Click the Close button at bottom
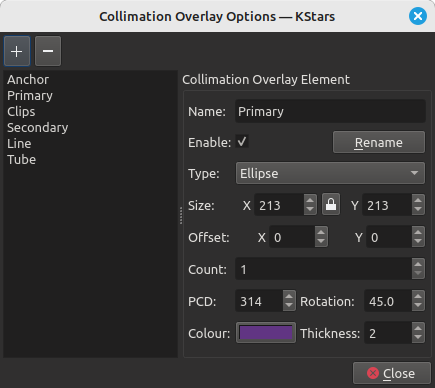435x388 pixels. 392,373
